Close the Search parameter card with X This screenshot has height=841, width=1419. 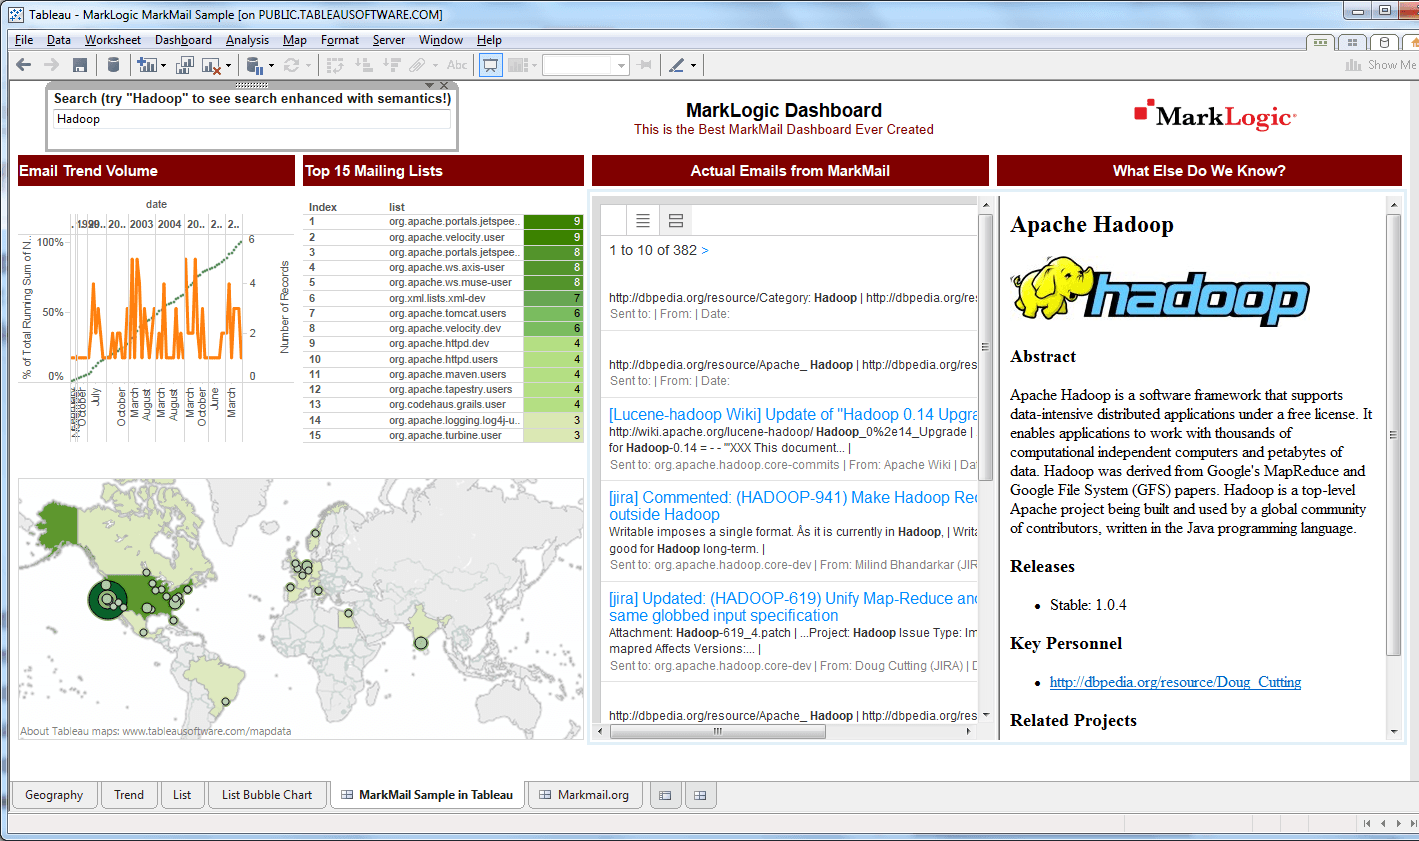click(x=445, y=86)
